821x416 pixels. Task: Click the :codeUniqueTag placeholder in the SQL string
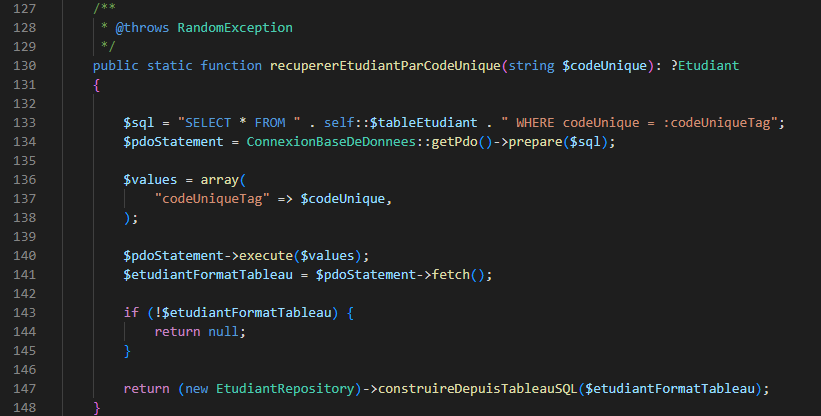[717, 123]
